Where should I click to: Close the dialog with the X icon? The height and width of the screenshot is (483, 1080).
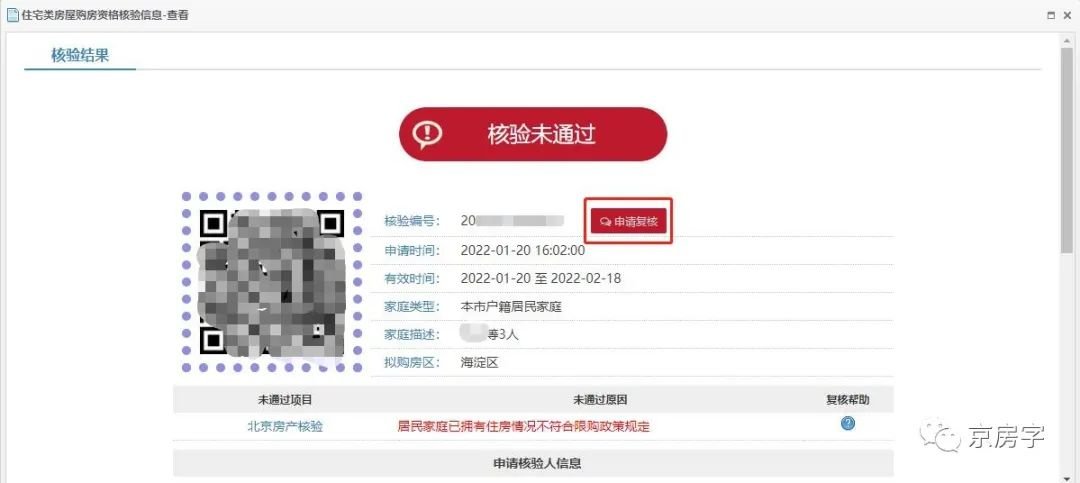[x=1068, y=15]
